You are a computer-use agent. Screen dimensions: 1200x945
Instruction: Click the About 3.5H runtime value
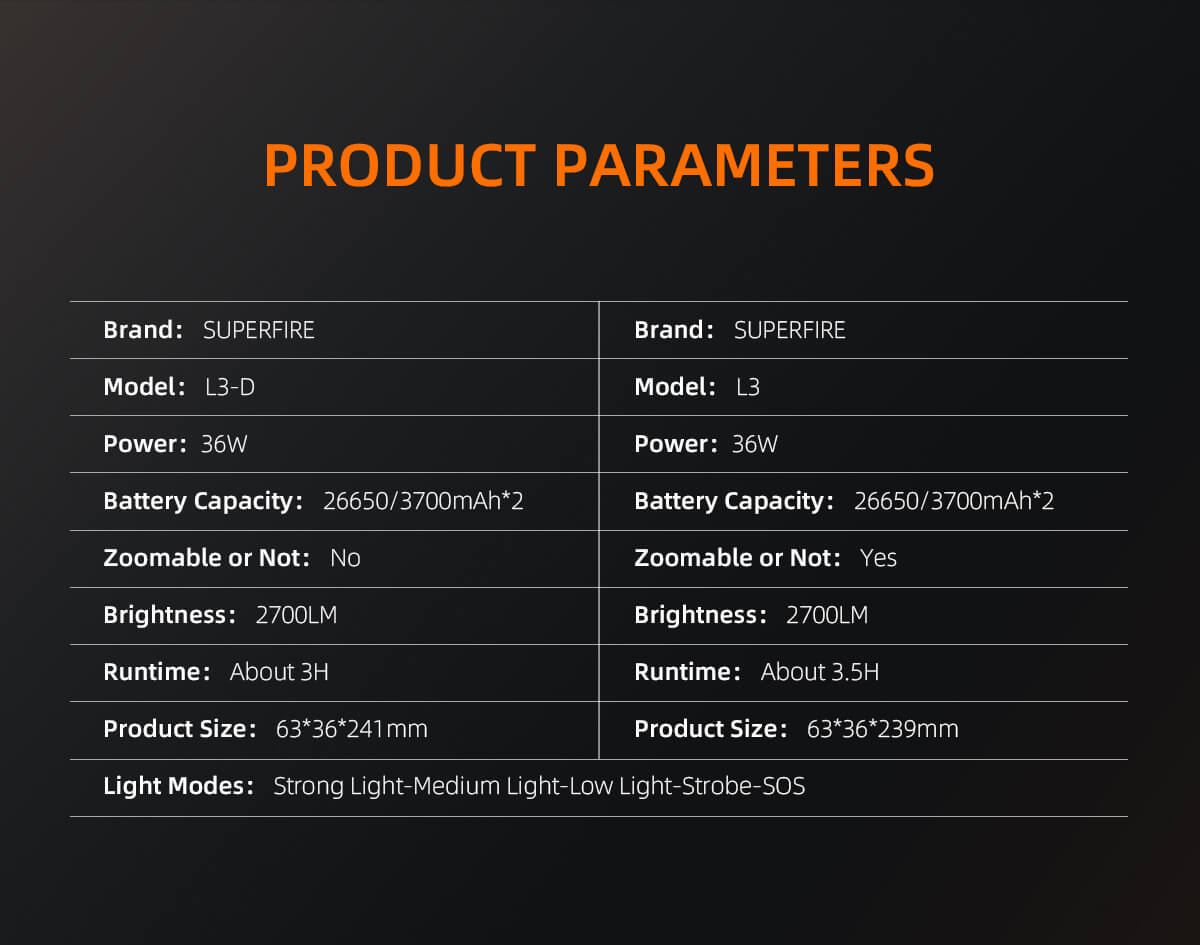click(819, 672)
